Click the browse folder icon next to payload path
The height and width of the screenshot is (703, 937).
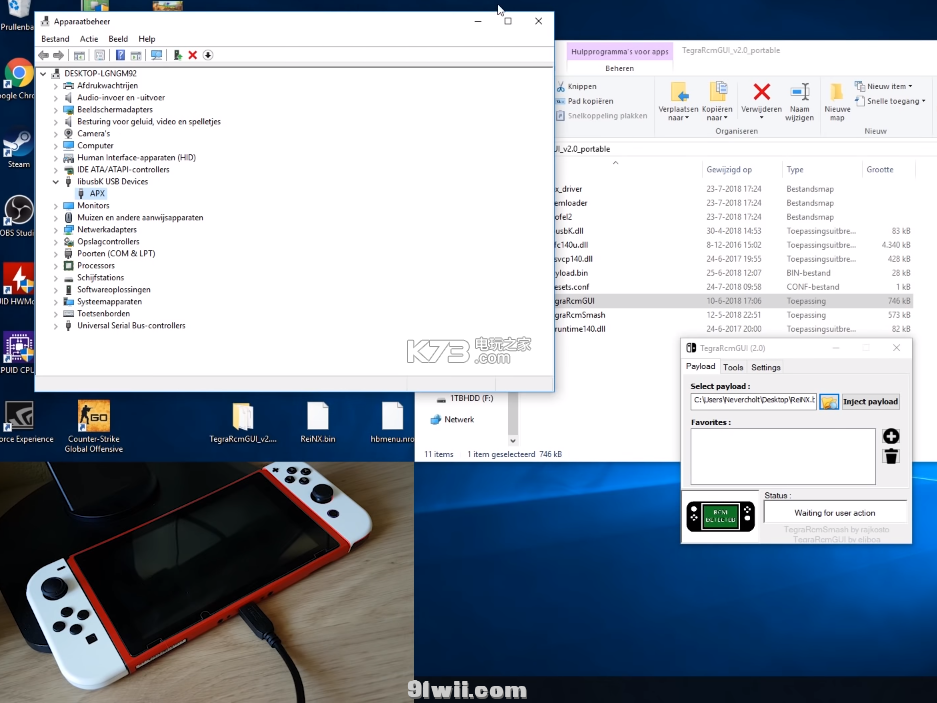pyautogui.click(x=829, y=402)
